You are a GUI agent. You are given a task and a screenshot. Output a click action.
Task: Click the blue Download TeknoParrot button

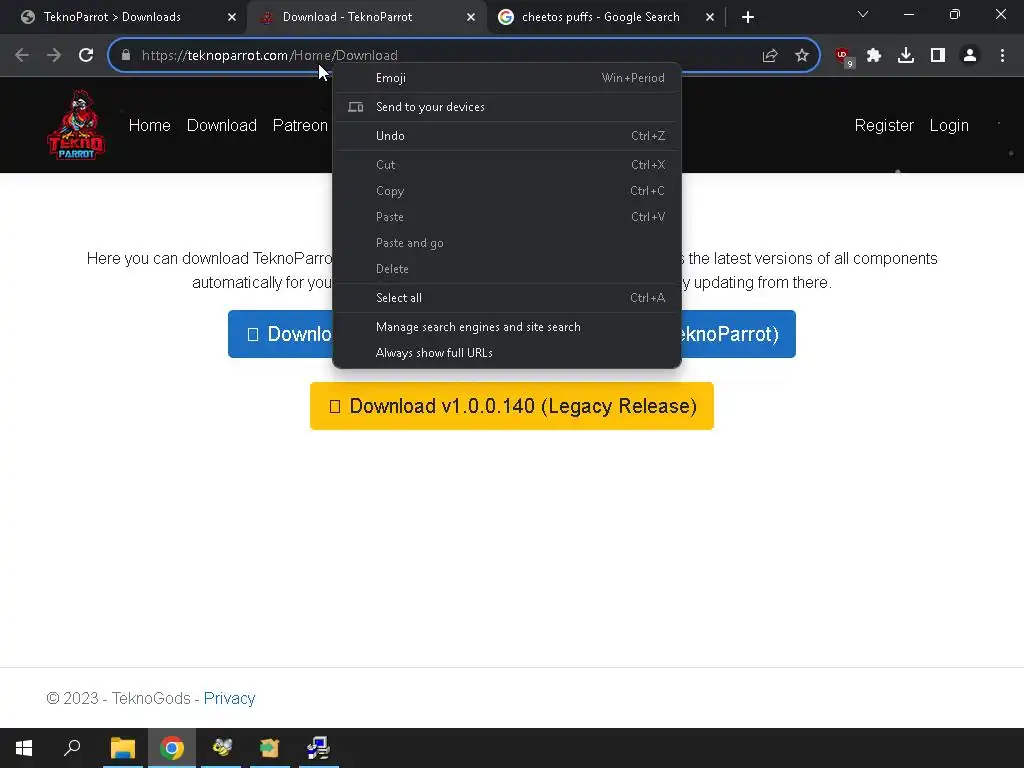280,334
